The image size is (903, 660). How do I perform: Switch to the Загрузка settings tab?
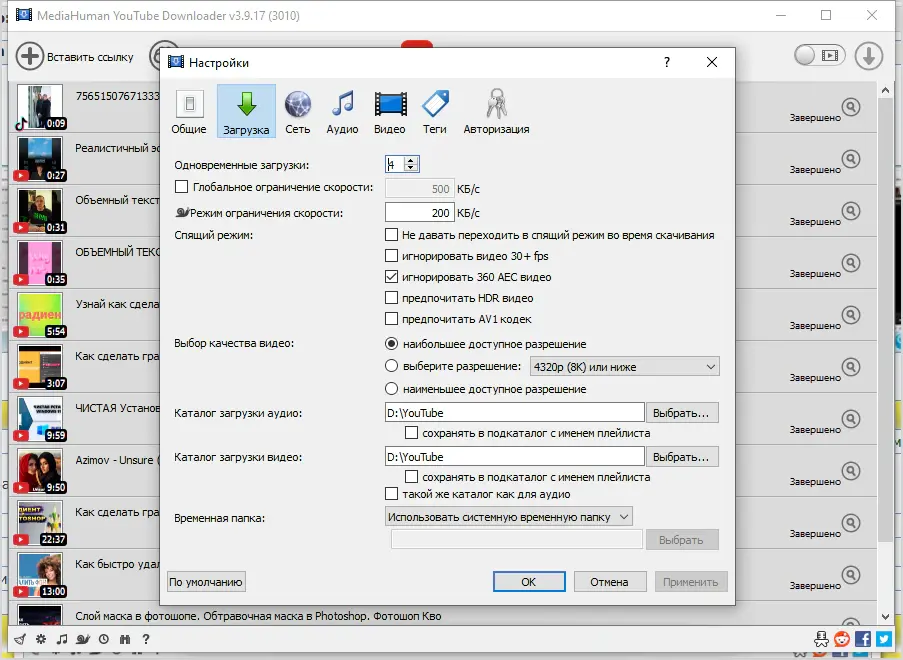246,112
